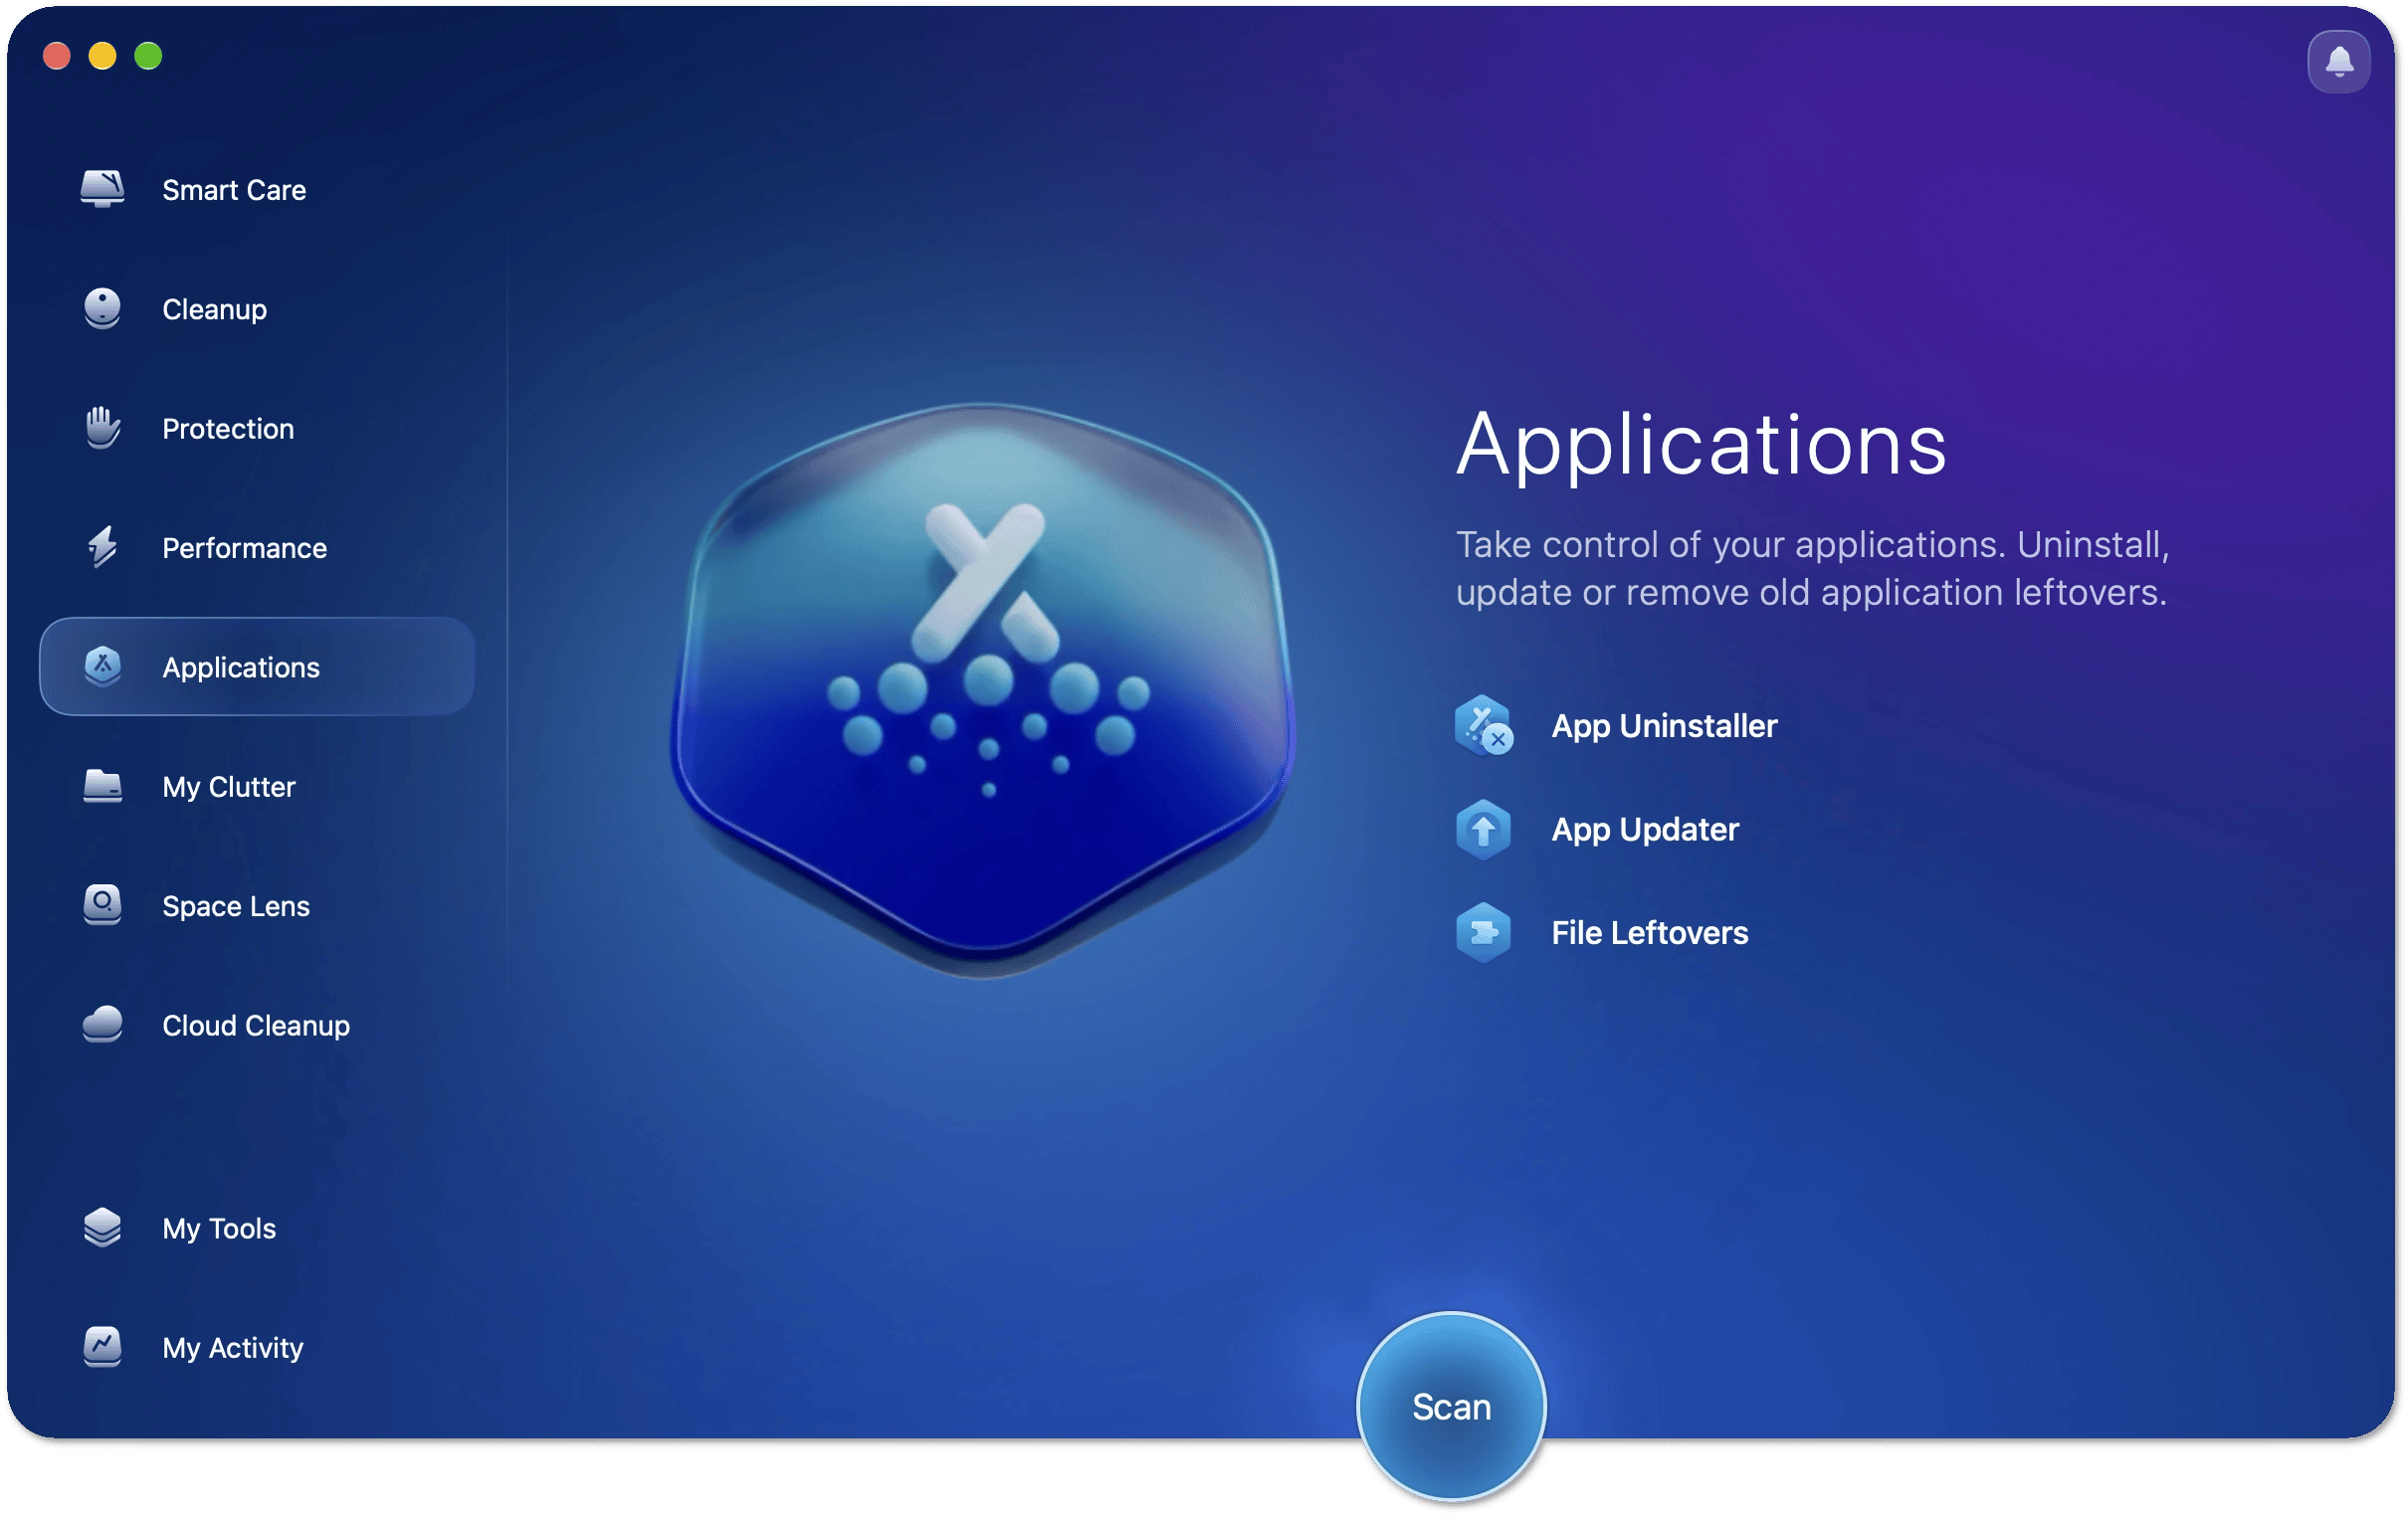The height and width of the screenshot is (1516, 2408).
Task: Open notifications with the bell icon
Action: point(2338,62)
